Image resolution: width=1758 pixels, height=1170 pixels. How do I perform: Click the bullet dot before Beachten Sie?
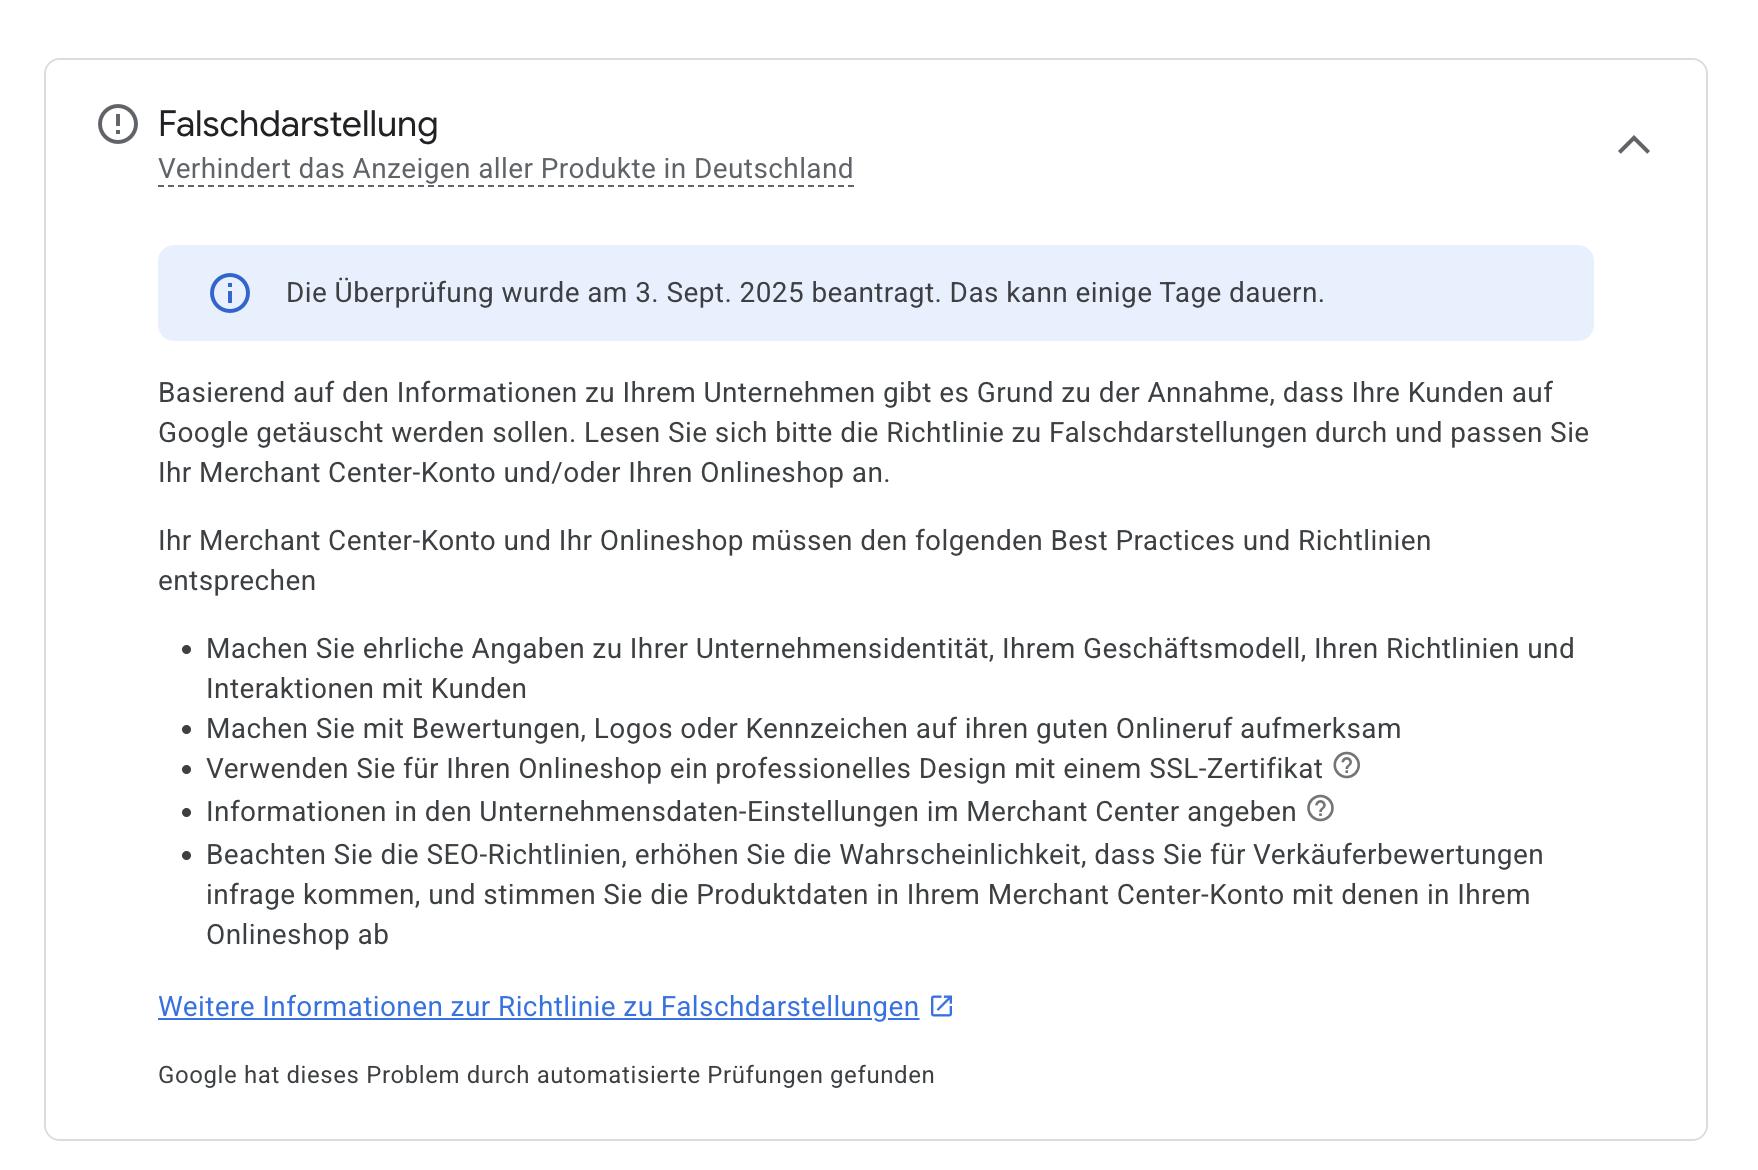pyautogui.click(x=187, y=856)
